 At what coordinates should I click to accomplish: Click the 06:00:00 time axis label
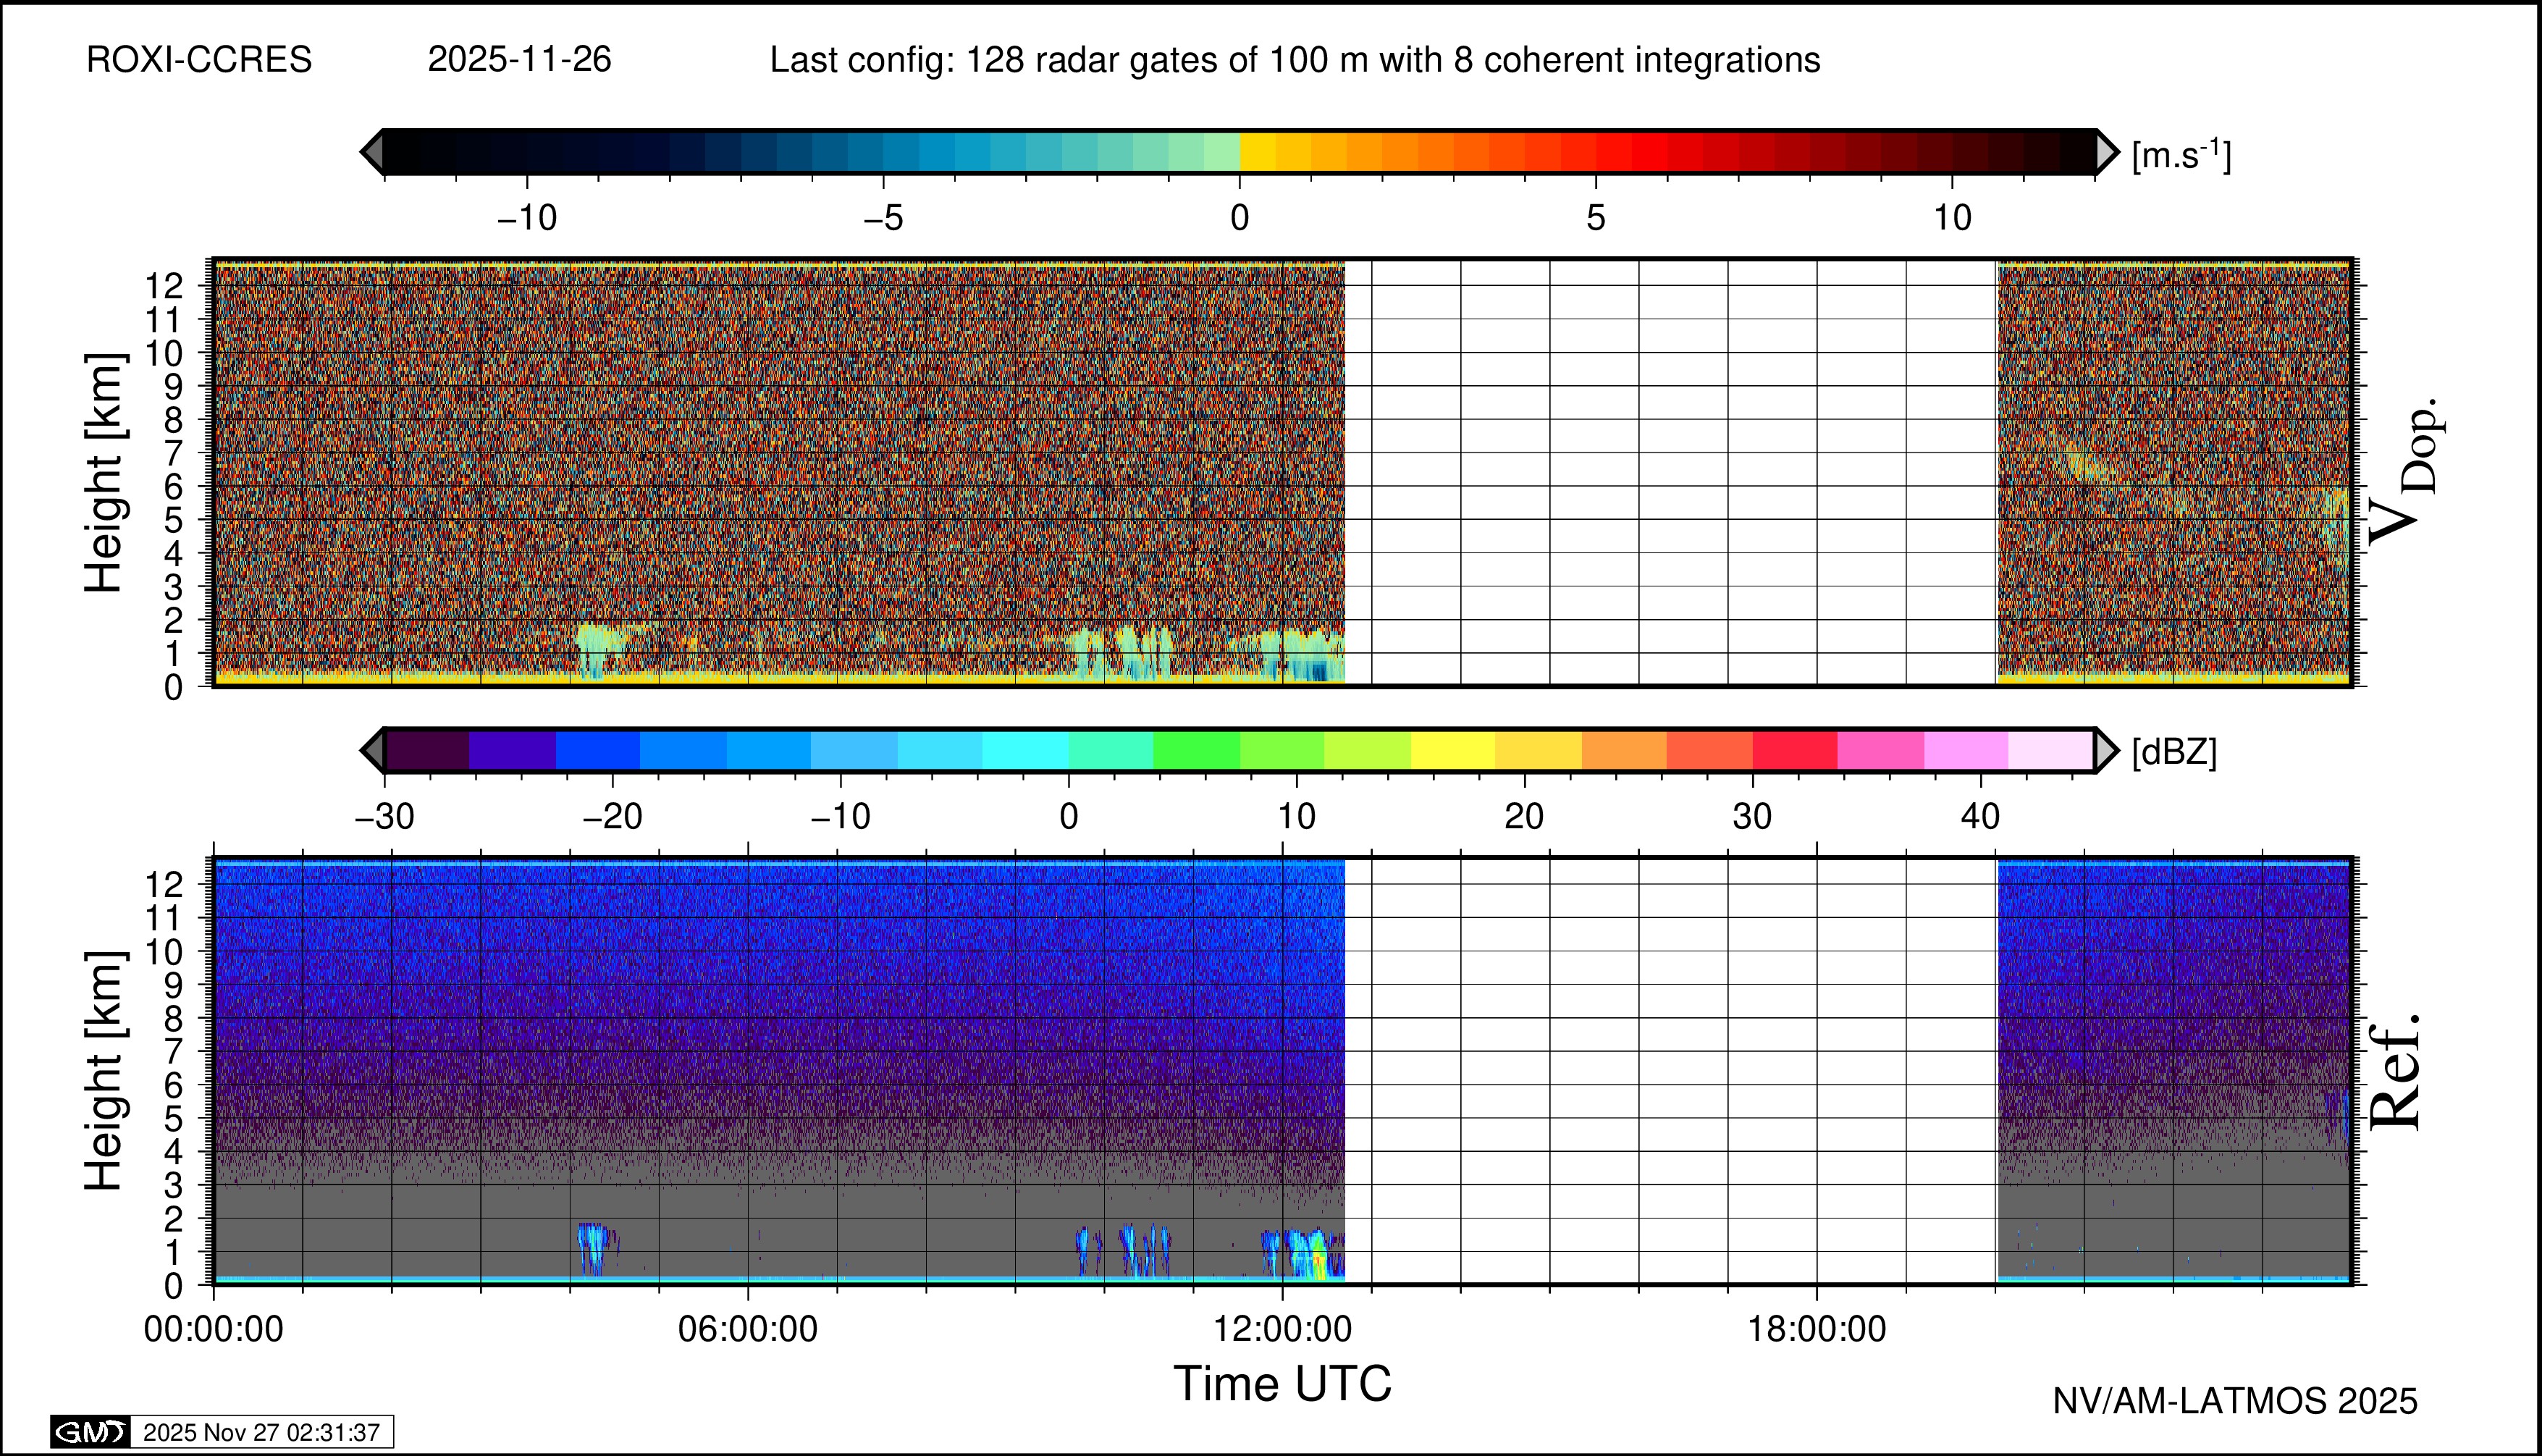[748, 1329]
